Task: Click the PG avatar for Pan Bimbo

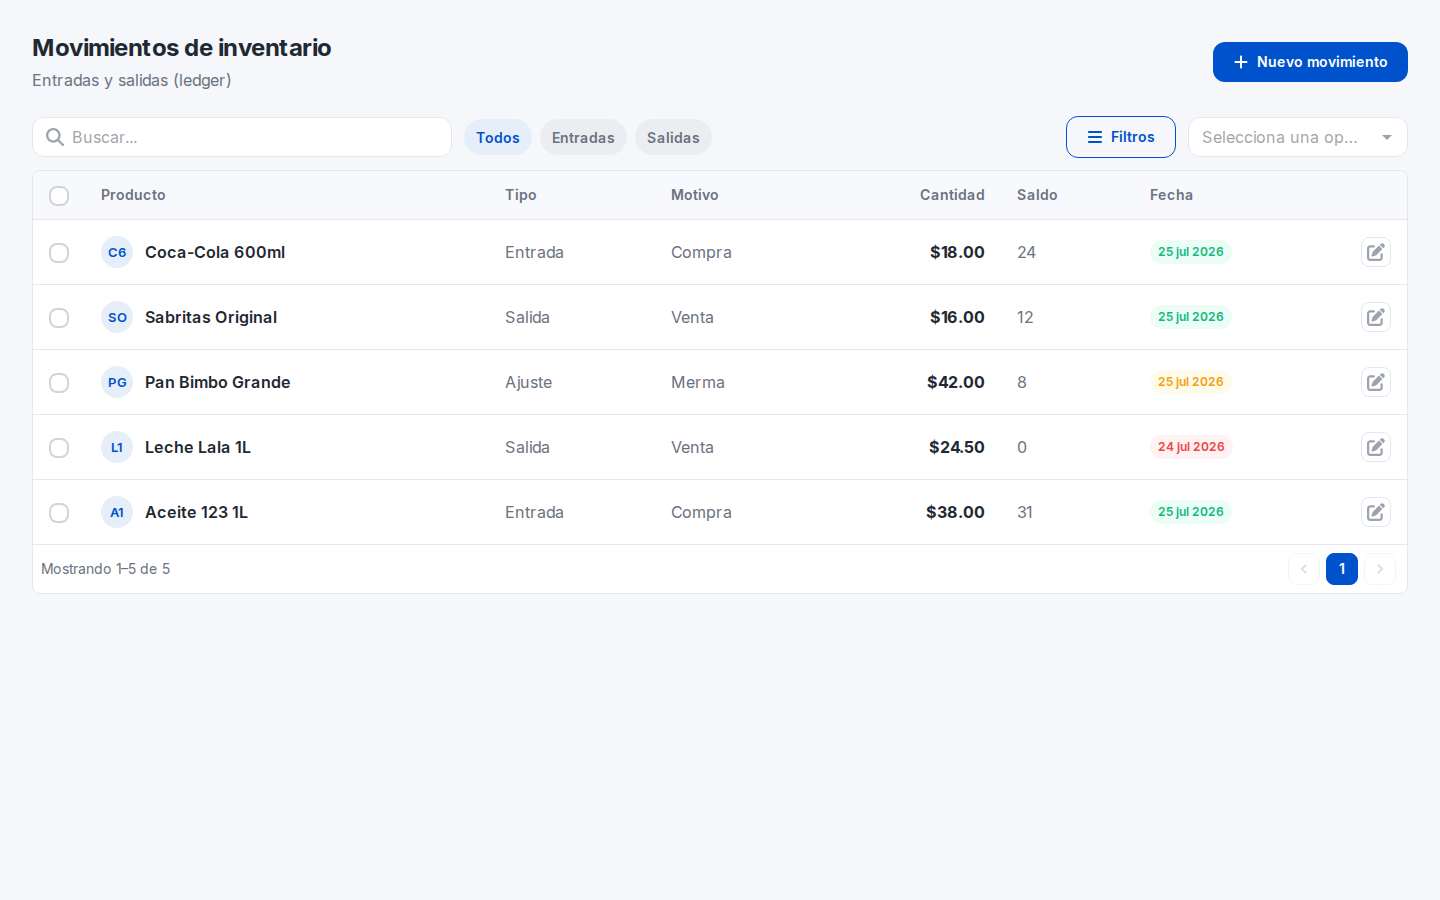Action: coord(117,382)
